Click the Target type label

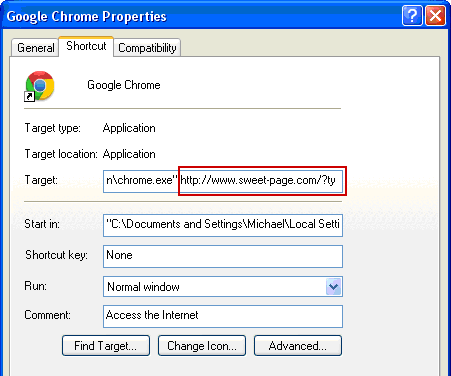(x=53, y=128)
